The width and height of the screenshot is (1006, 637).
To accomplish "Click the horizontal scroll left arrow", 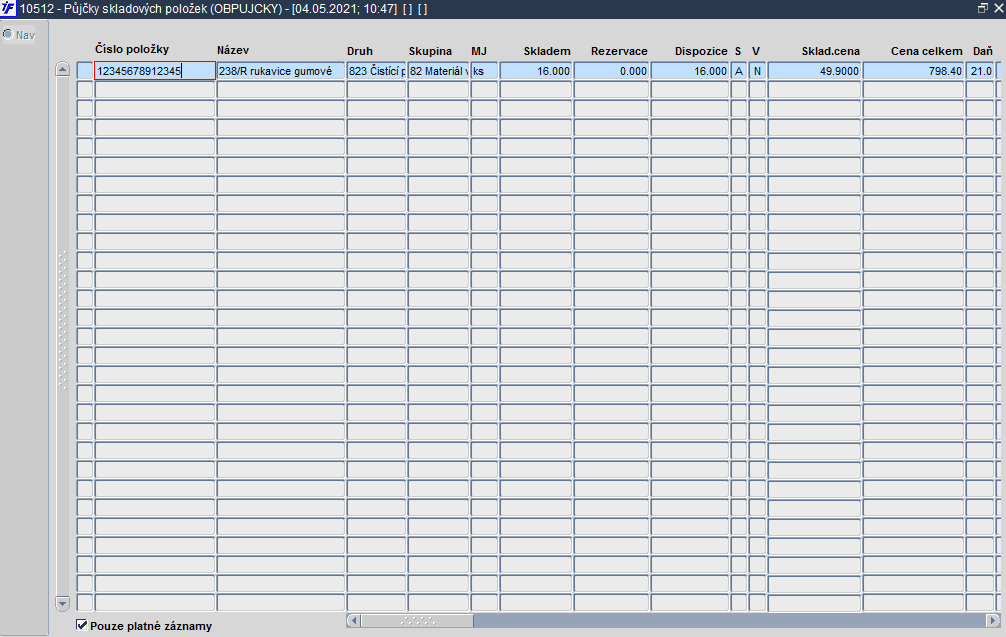I will pyautogui.click(x=353, y=620).
